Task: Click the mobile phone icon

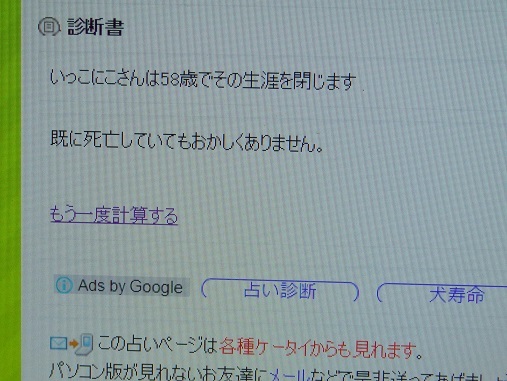Action: click(x=85, y=344)
